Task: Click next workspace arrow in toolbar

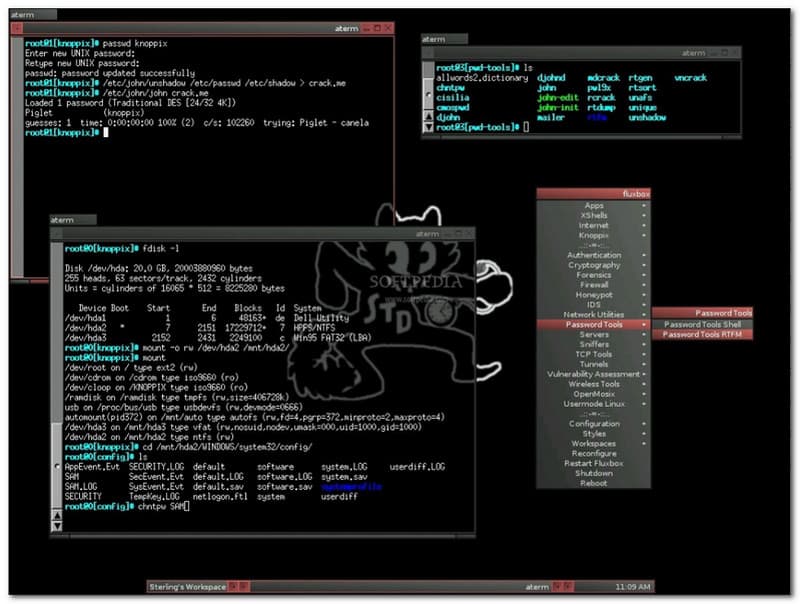Action: coord(244,585)
